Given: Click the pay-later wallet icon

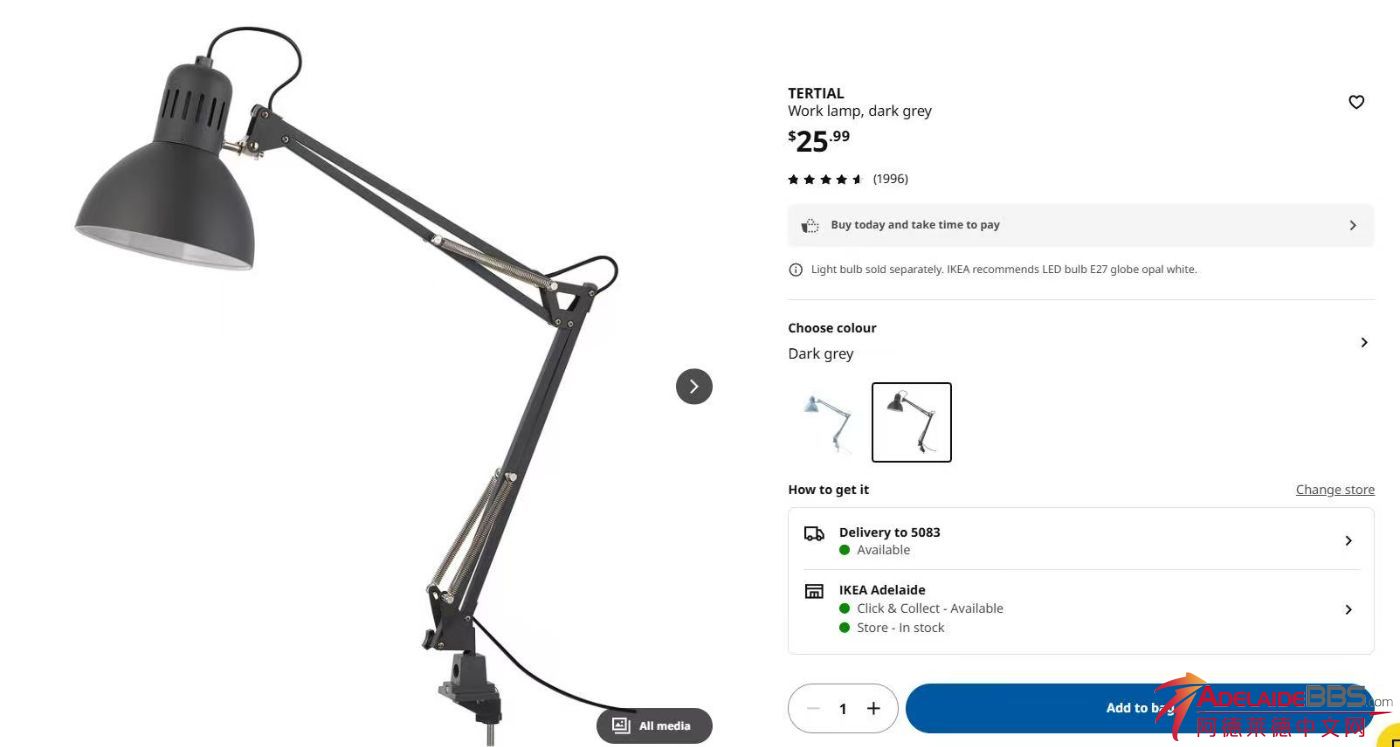Looking at the screenshot, I should 810,226.
